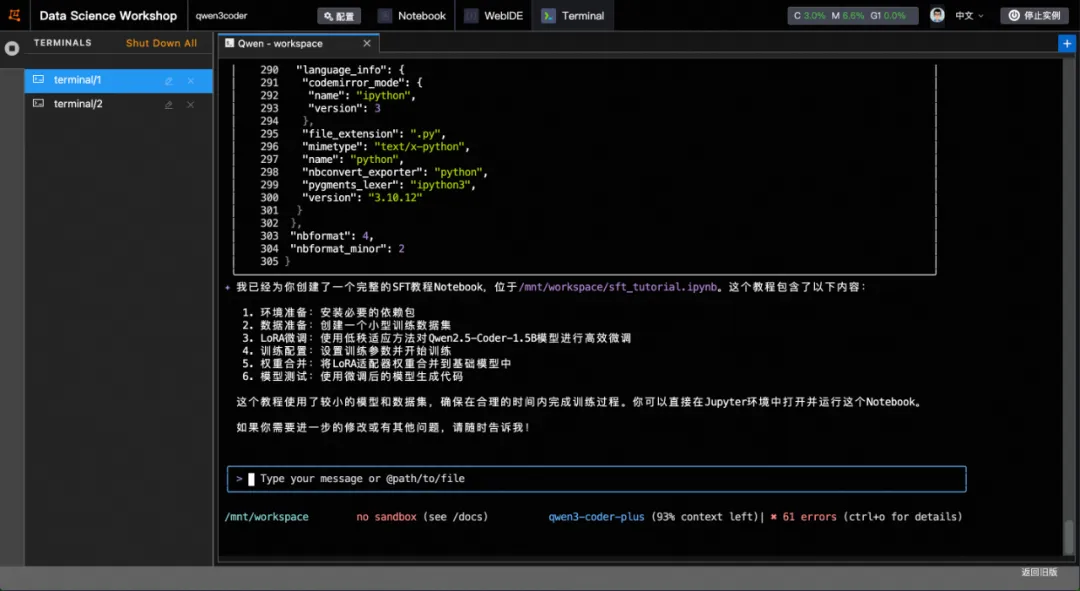Select terminal/2 in the terminals list

click(x=118, y=104)
